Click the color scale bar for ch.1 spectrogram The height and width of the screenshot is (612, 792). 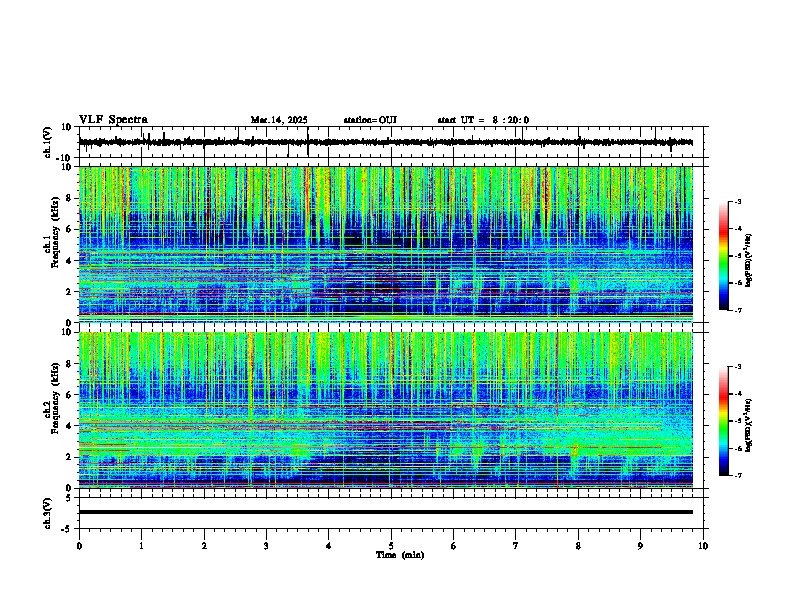724,256
